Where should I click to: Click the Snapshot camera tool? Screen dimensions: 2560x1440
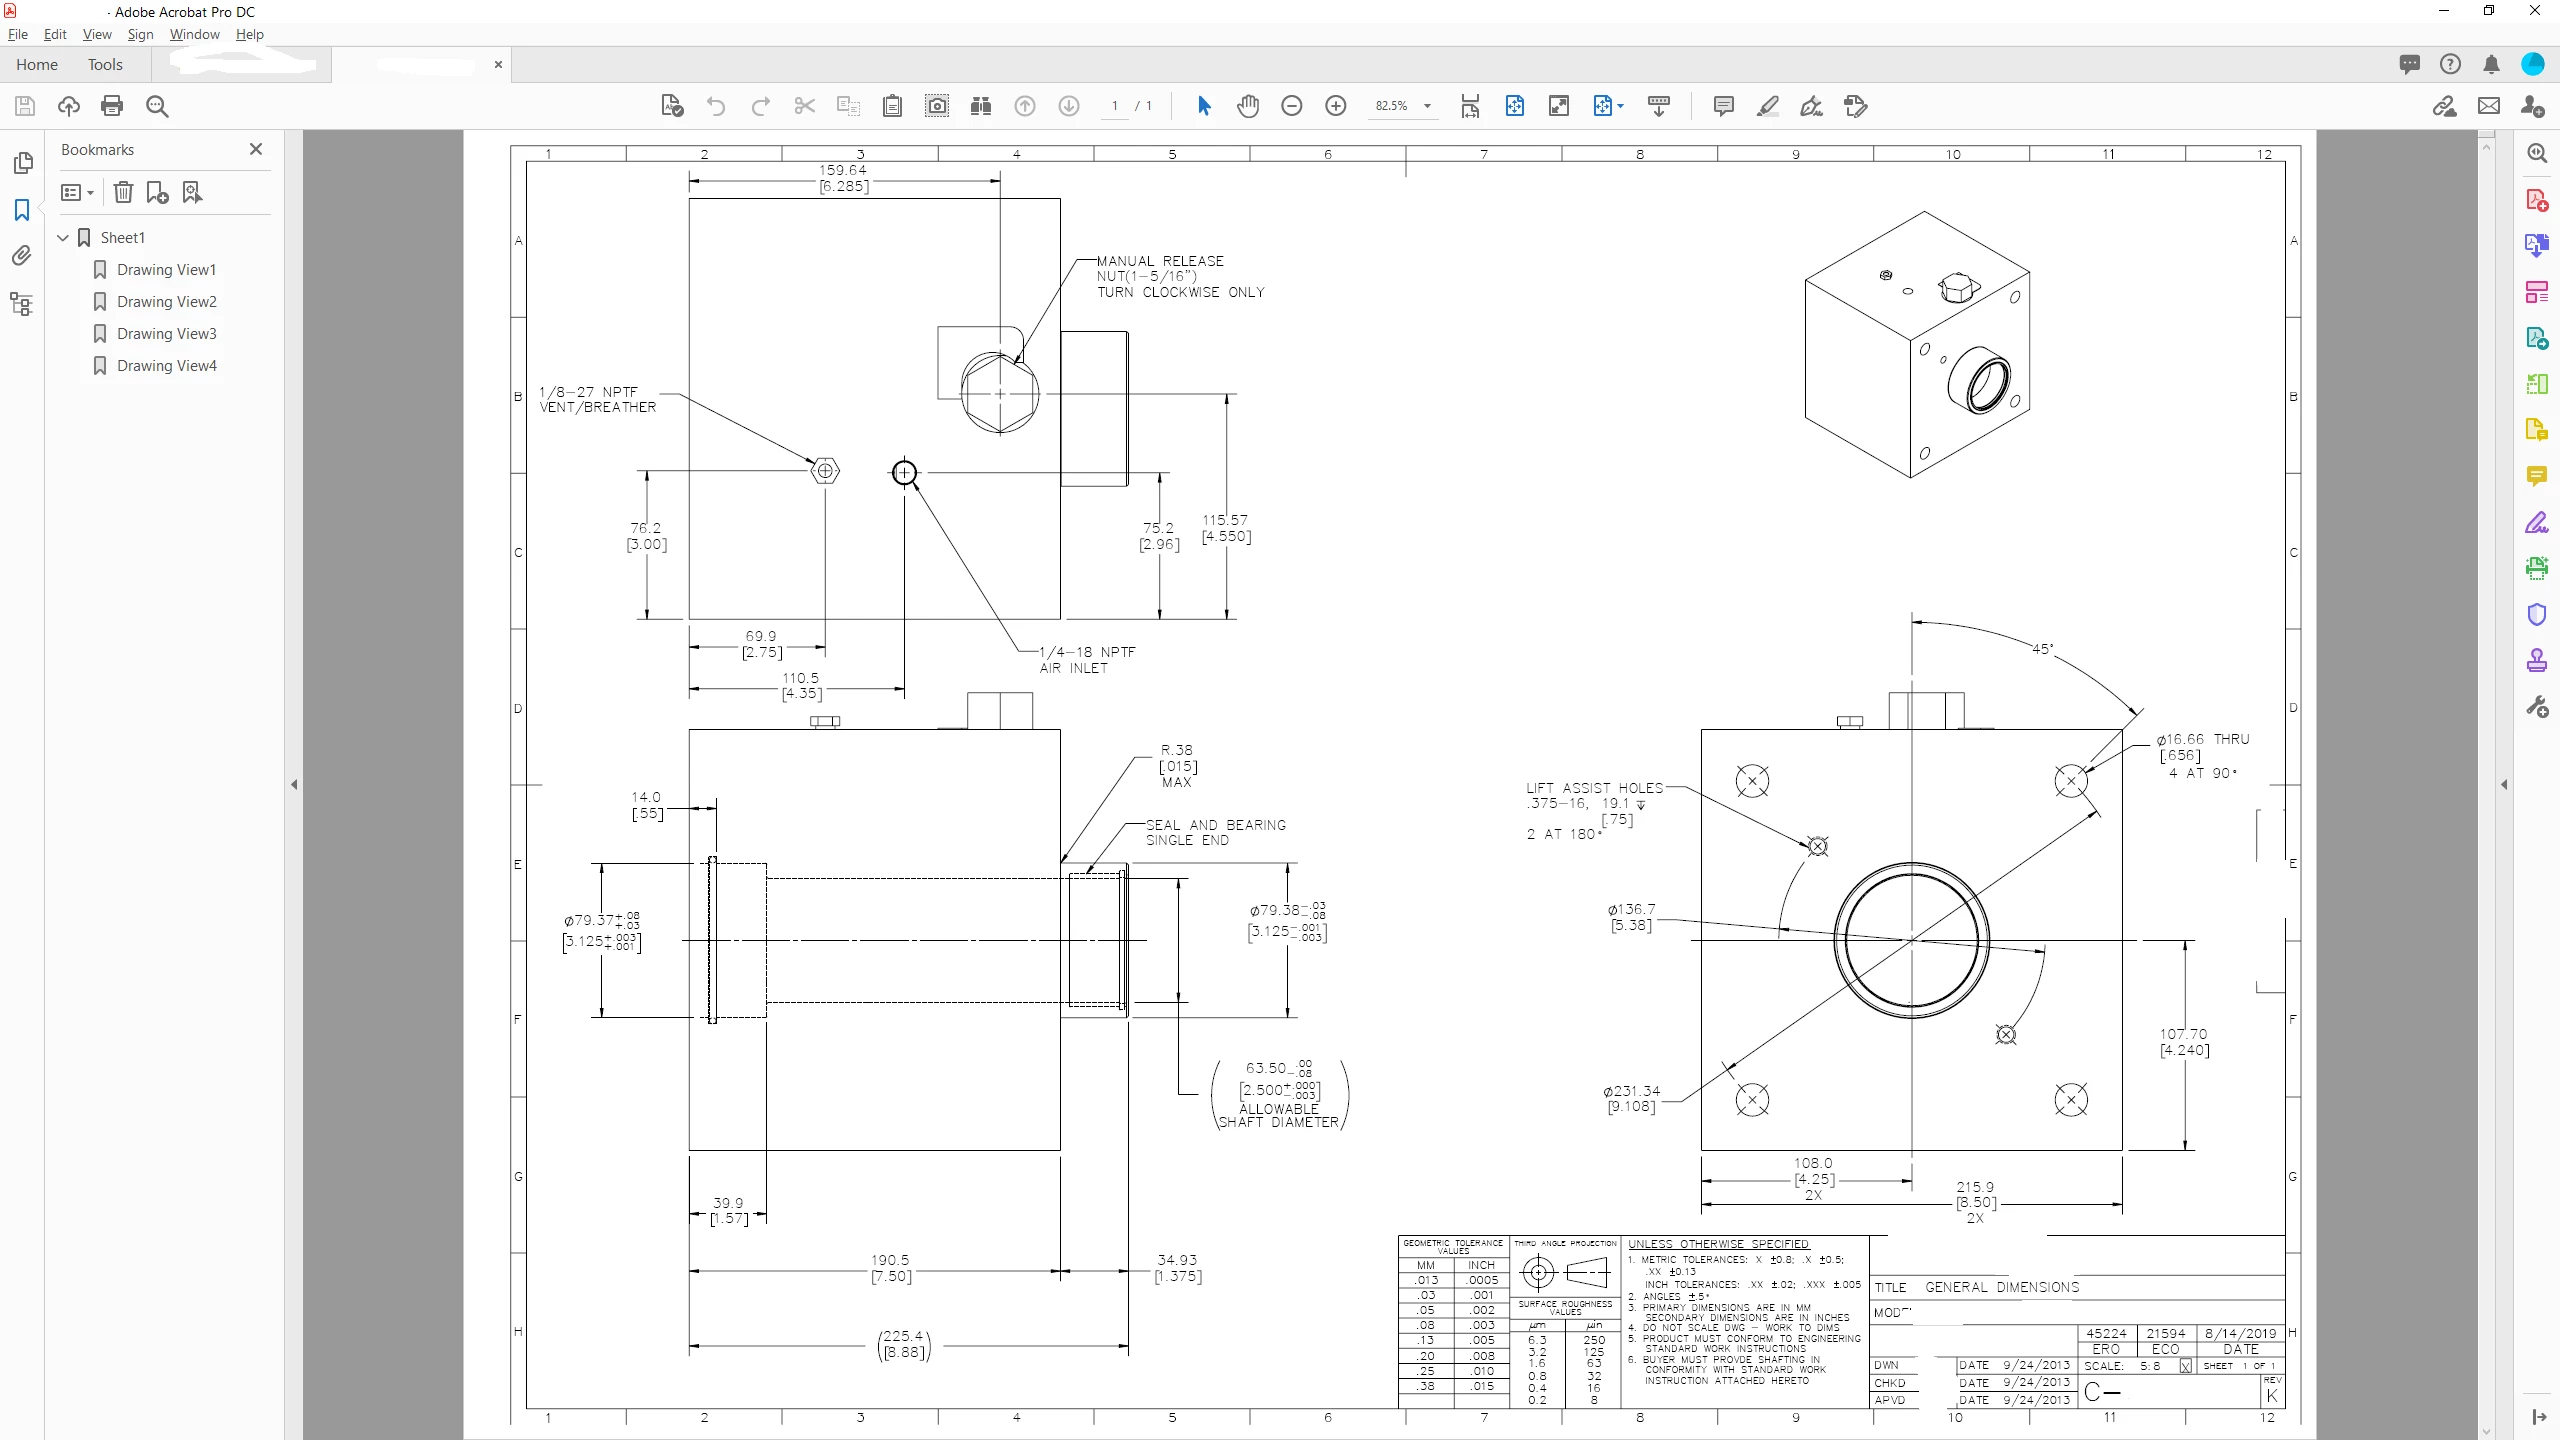(x=937, y=106)
